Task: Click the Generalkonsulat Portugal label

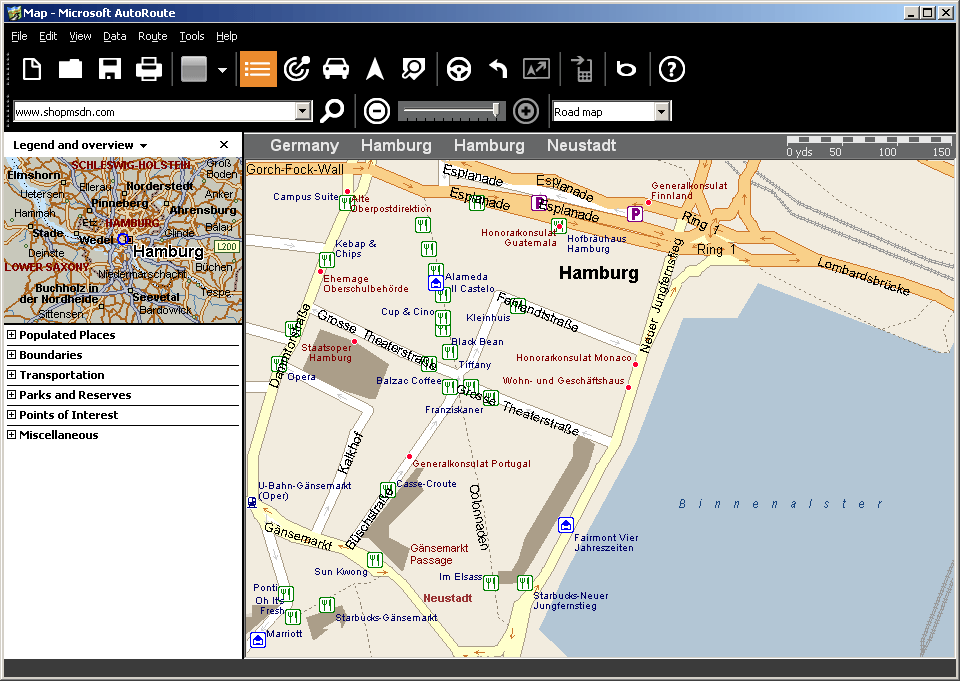Action: (x=471, y=464)
